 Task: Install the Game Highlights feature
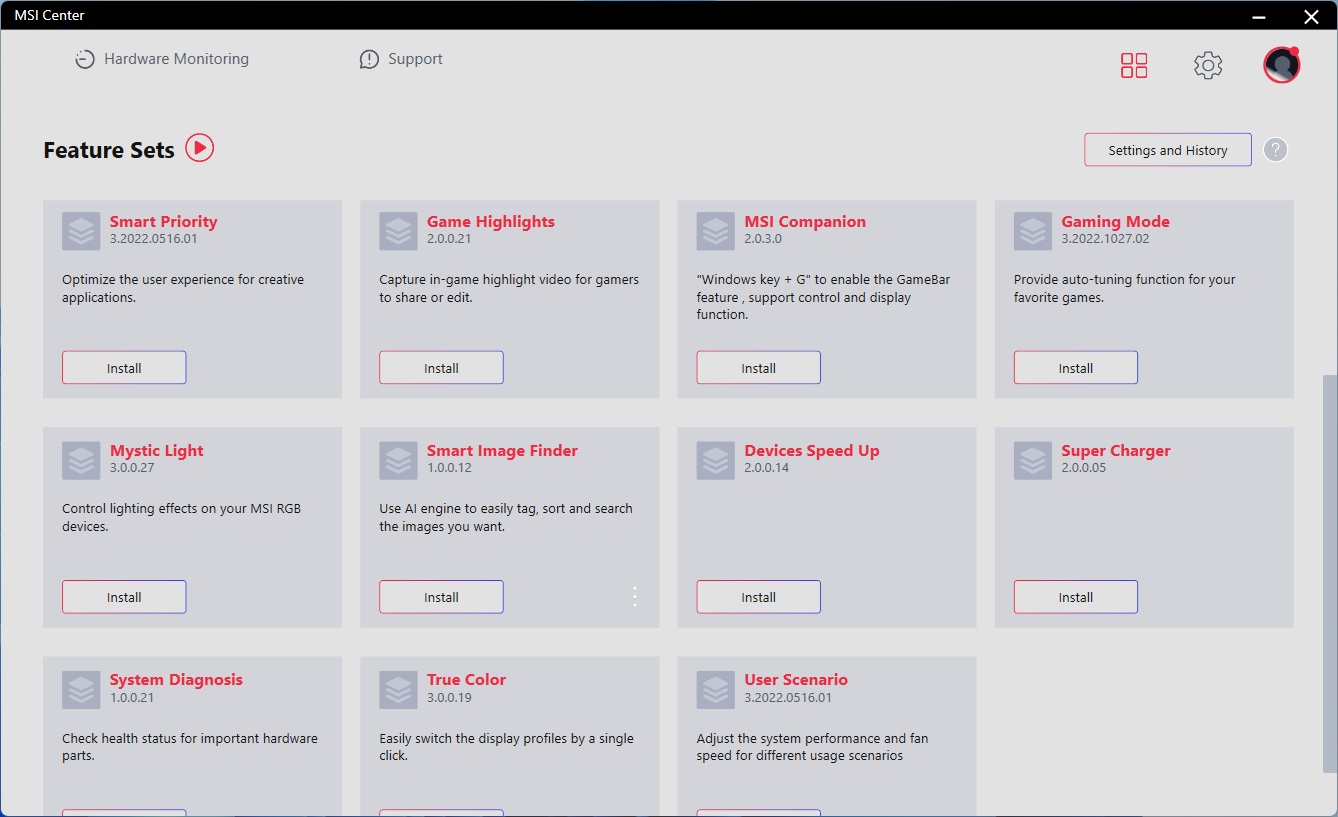coord(441,368)
